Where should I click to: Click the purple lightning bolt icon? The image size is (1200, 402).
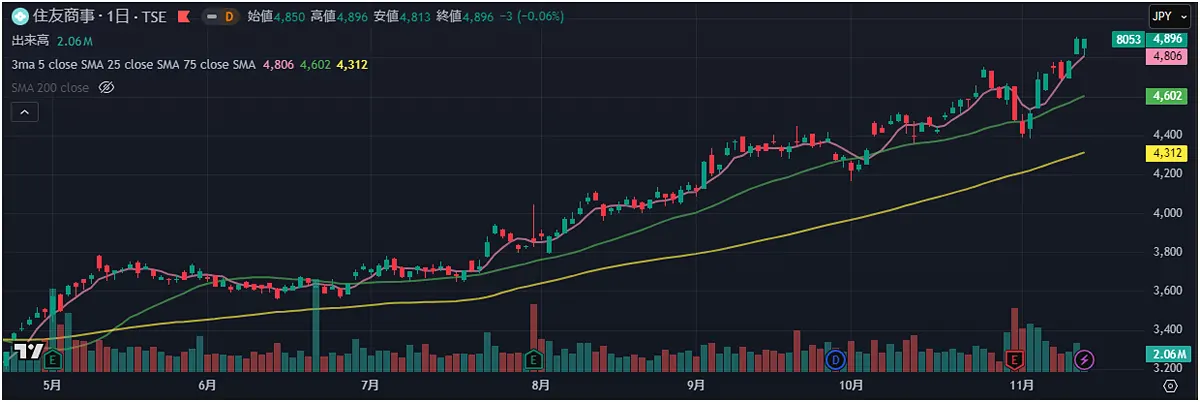point(1084,358)
